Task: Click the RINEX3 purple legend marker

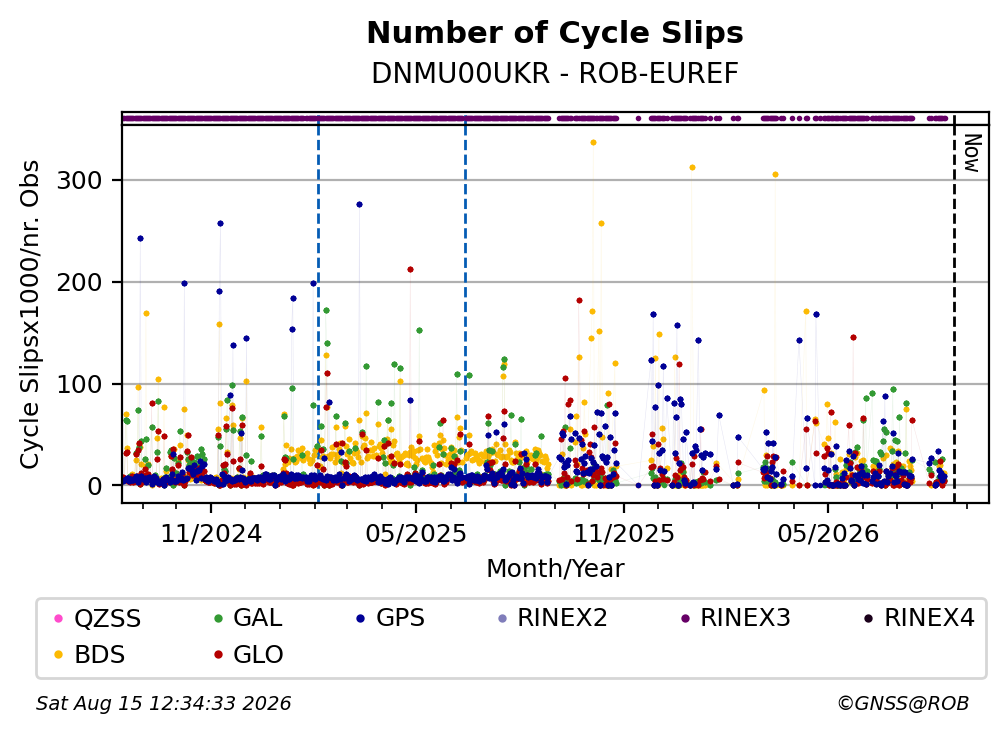Action: [x=685, y=618]
